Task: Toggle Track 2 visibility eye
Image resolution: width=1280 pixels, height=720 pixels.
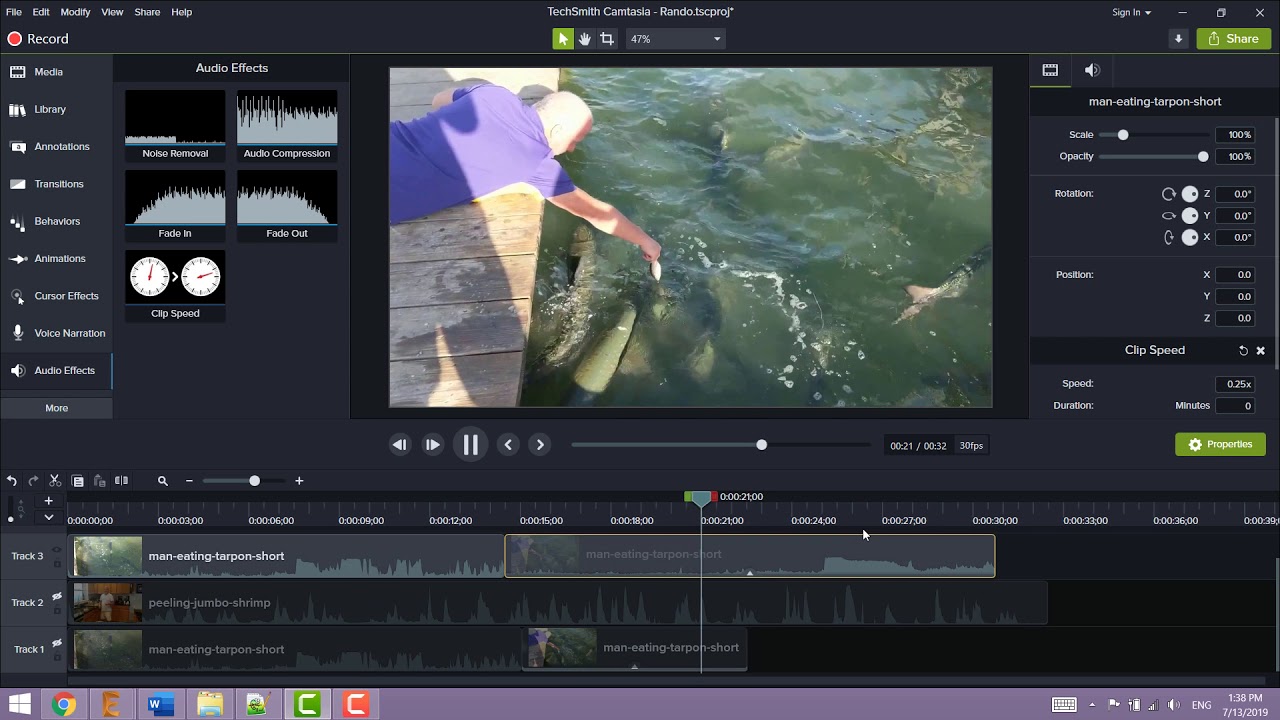Action: [x=57, y=597]
